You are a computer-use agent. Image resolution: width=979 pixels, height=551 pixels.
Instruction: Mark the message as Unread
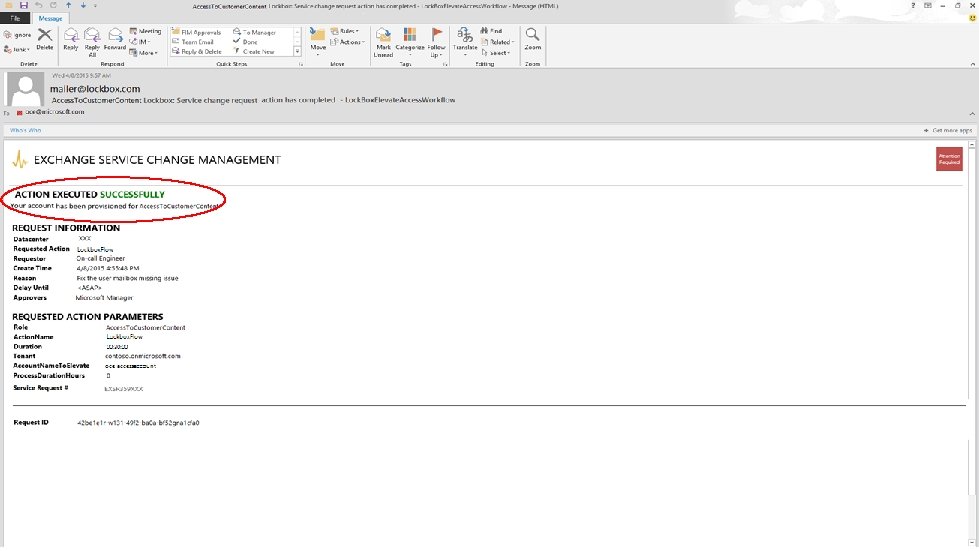(x=383, y=42)
